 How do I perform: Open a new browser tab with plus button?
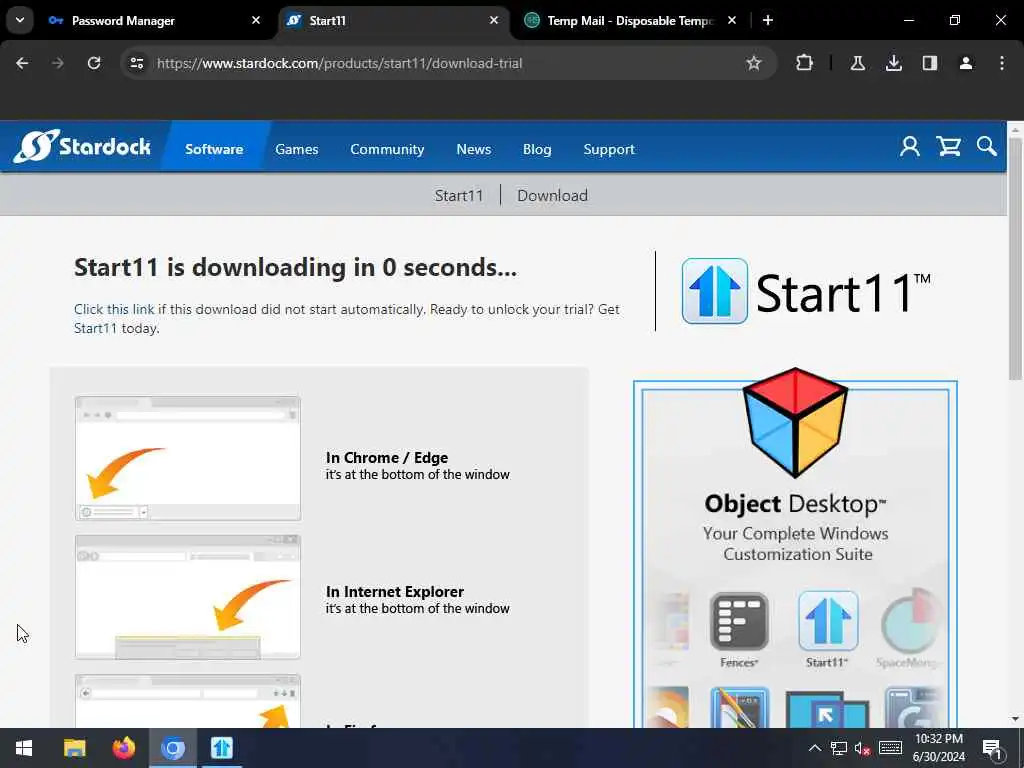tap(768, 20)
